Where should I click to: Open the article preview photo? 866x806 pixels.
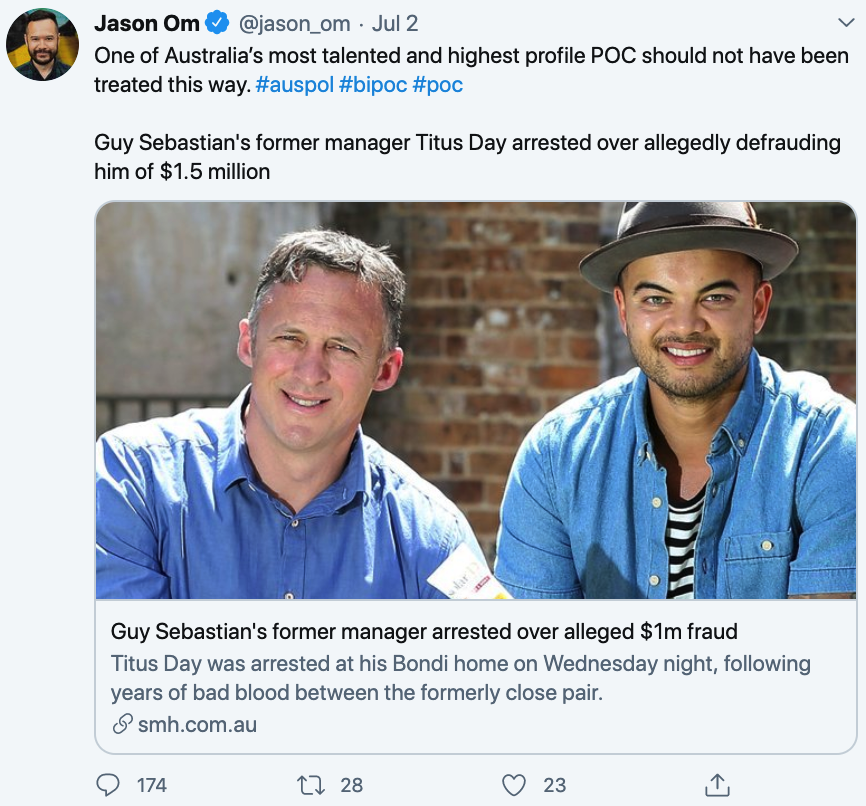(x=476, y=400)
